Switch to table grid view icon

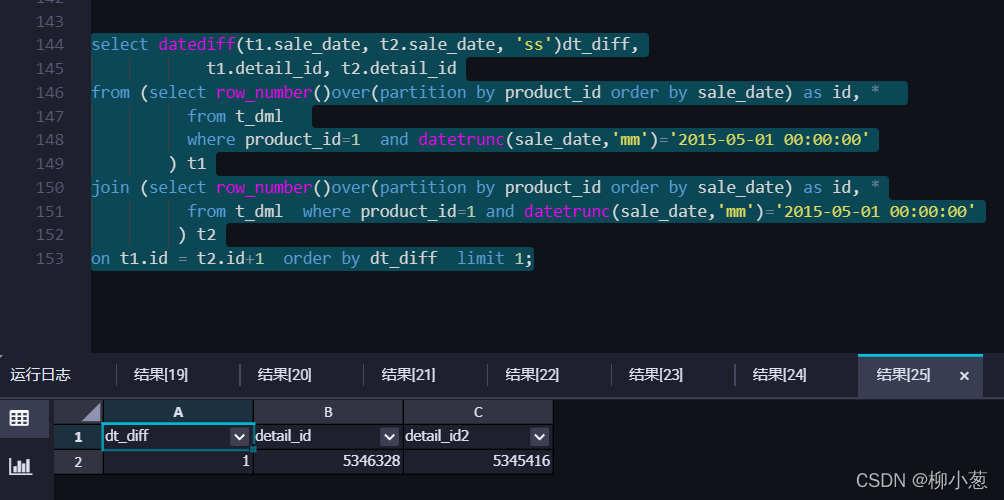point(19,419)
